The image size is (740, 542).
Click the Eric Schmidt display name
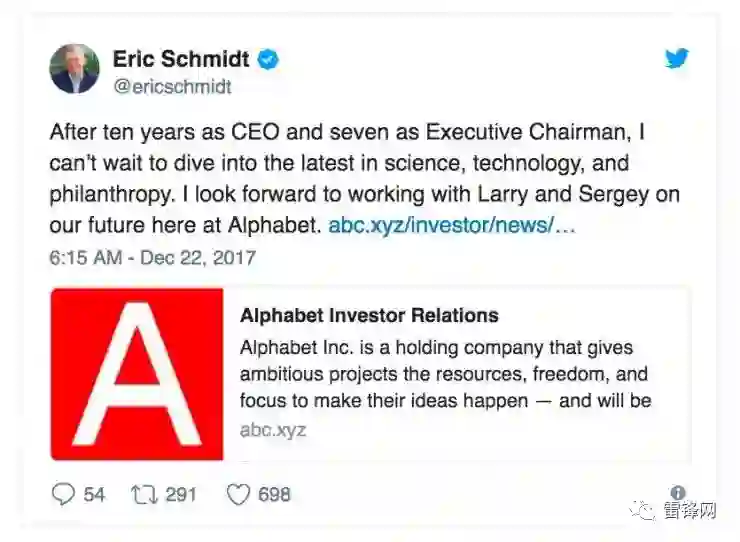181,59
